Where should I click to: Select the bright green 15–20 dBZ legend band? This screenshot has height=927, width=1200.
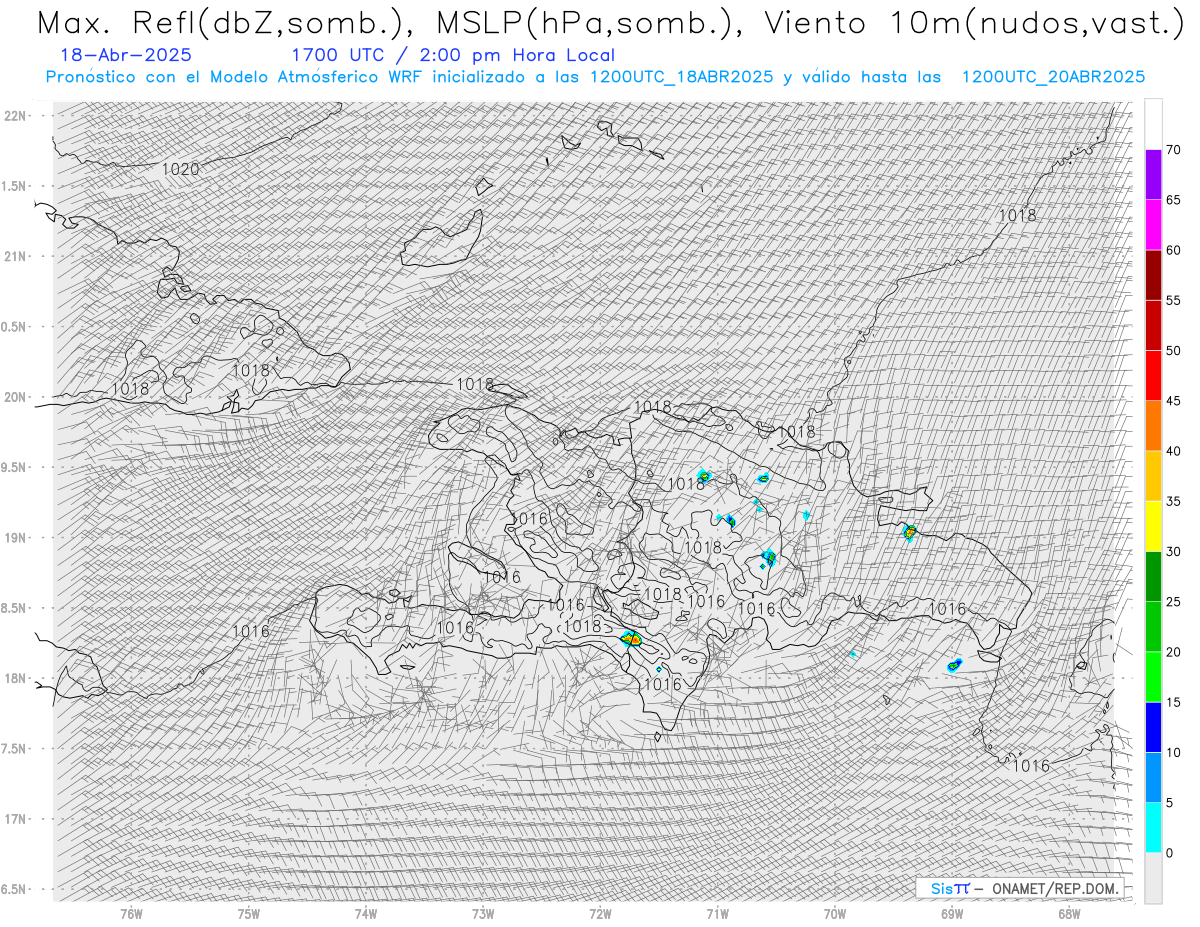(1153, 677)
